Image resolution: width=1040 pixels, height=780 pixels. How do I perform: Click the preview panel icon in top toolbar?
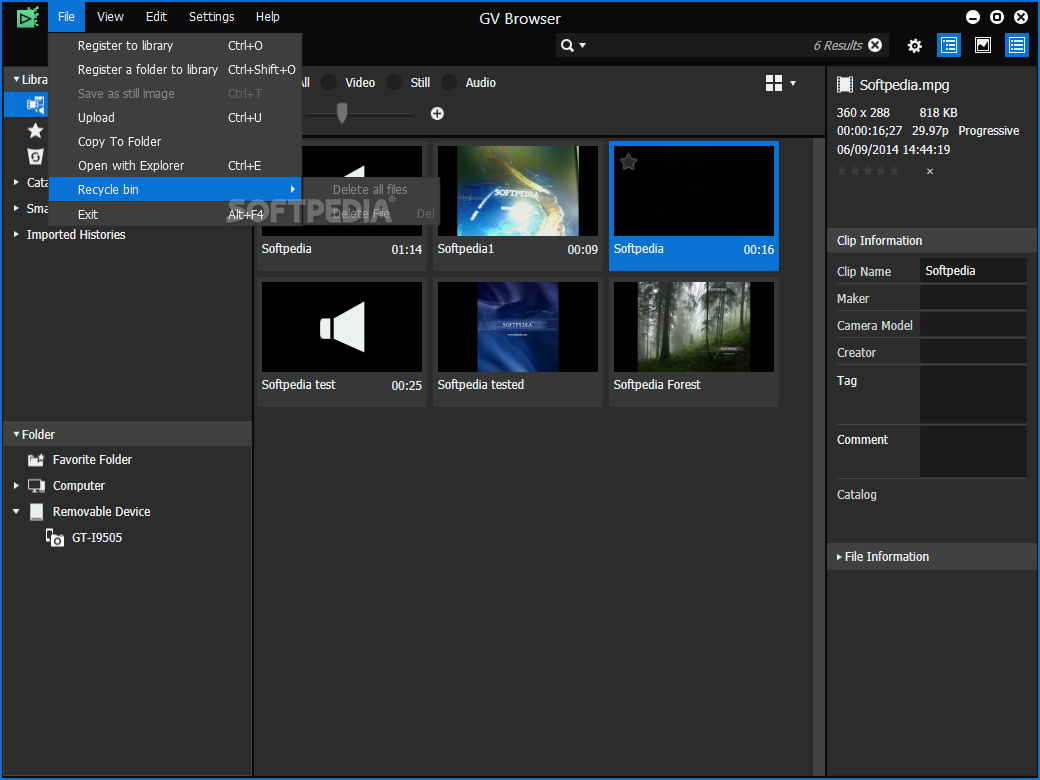(x=982, y=45)
